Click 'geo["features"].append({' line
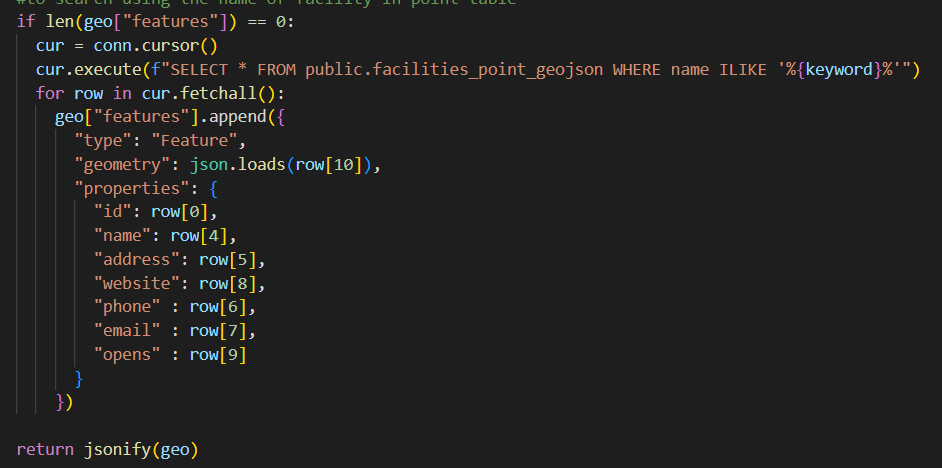Viewport: 942px width, 468px height. pos(170,117)
